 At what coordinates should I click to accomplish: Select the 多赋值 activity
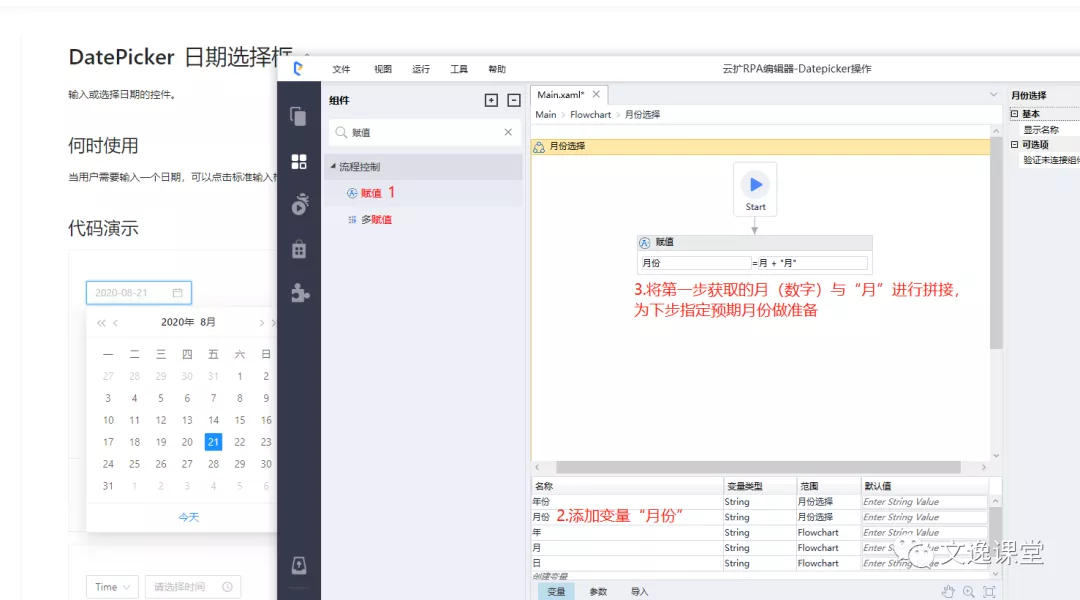point(375,219)
